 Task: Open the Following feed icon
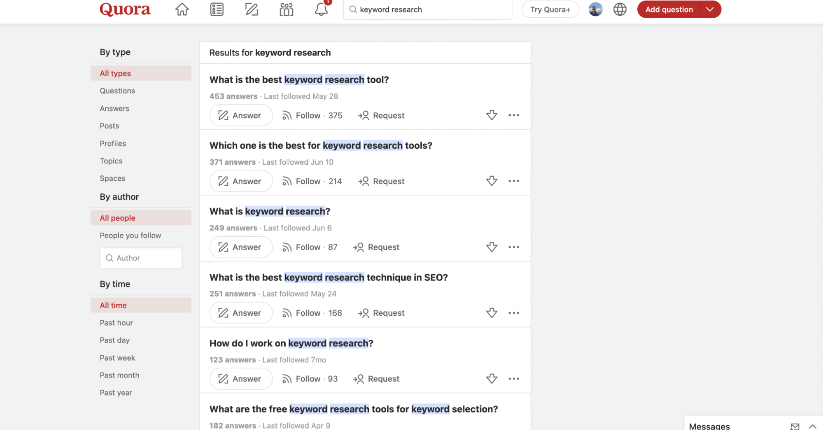point(217,10)
